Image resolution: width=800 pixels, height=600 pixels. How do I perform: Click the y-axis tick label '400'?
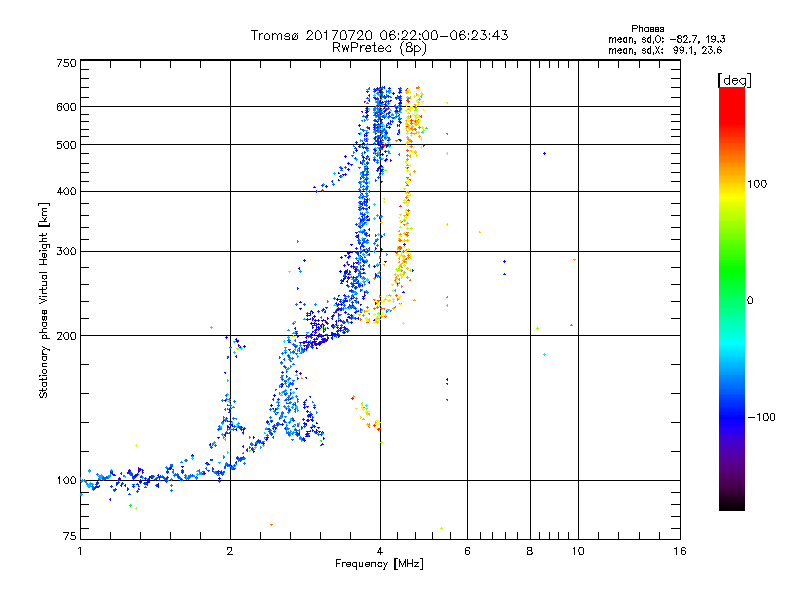(x=66, y=191)
